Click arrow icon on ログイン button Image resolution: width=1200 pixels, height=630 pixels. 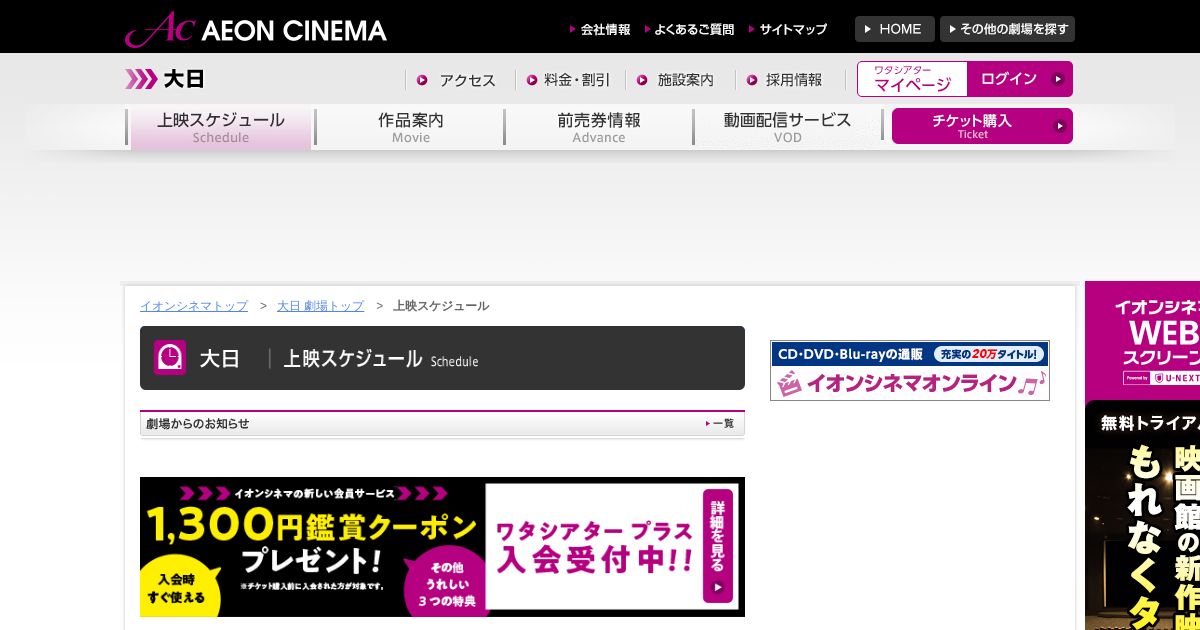(1057, 79)
